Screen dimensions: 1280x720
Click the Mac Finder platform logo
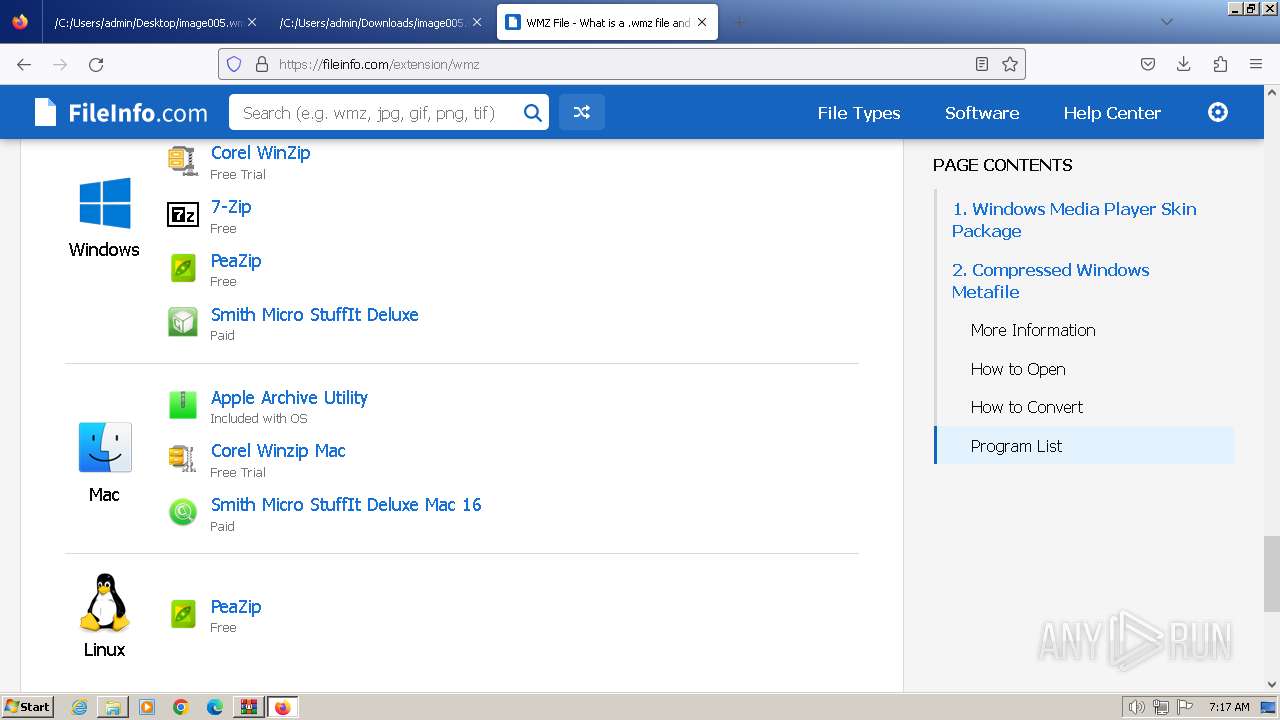pyautogui.click(x=105, y=447)
